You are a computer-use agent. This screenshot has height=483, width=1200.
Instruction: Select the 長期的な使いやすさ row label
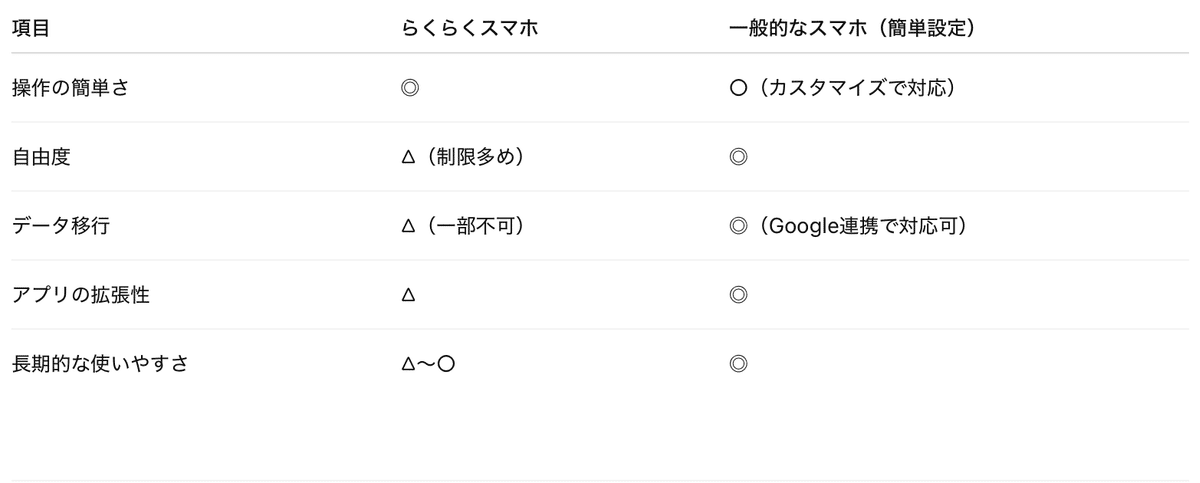point(99,364)
